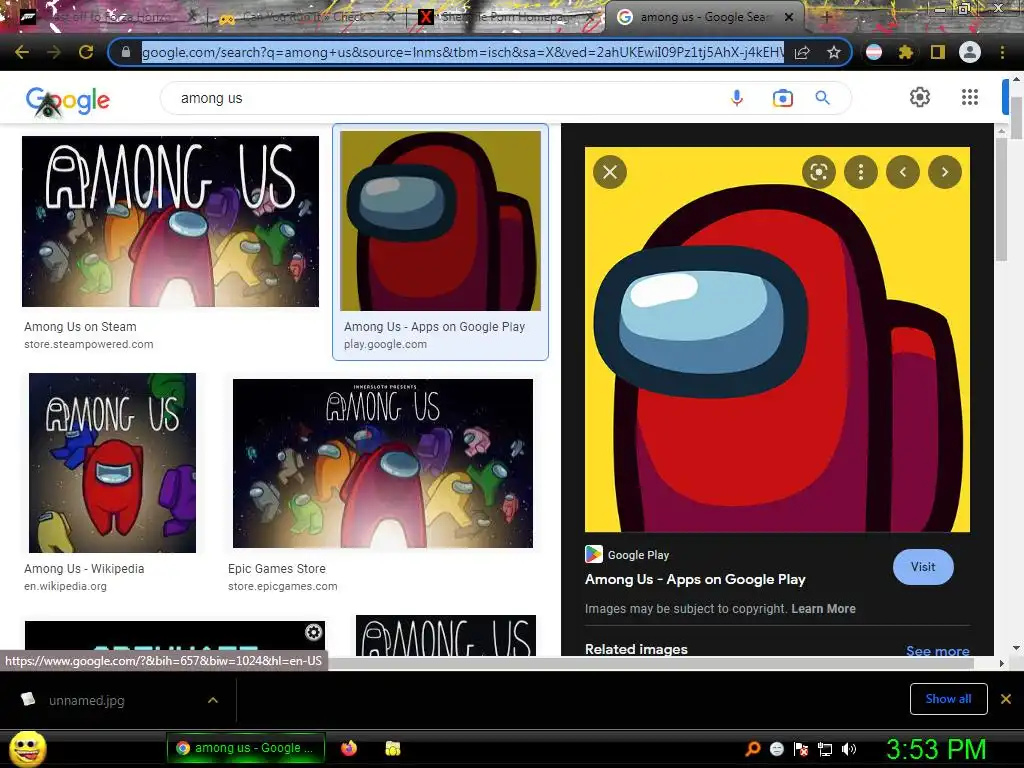Open the network tray icon
This screenshot has height=768, width=1024.
(x=825, y=748)
